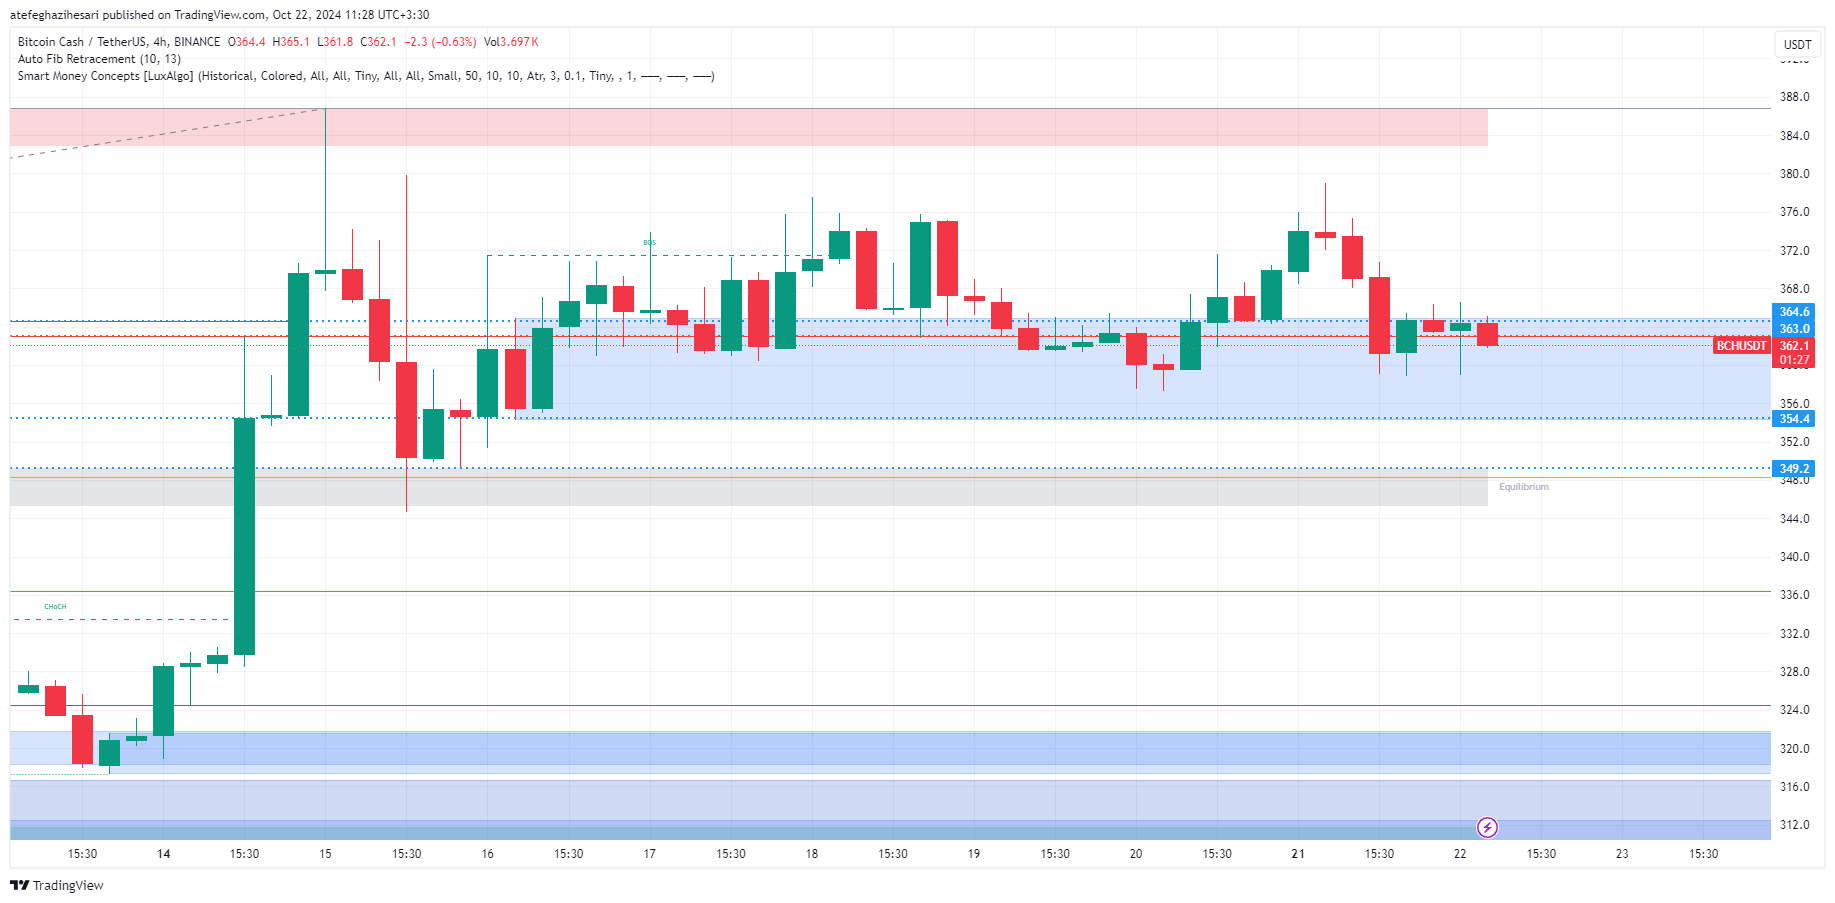Click the 316.0 price axis label
Screen dimensions: 1835x903
point(1794,787)
